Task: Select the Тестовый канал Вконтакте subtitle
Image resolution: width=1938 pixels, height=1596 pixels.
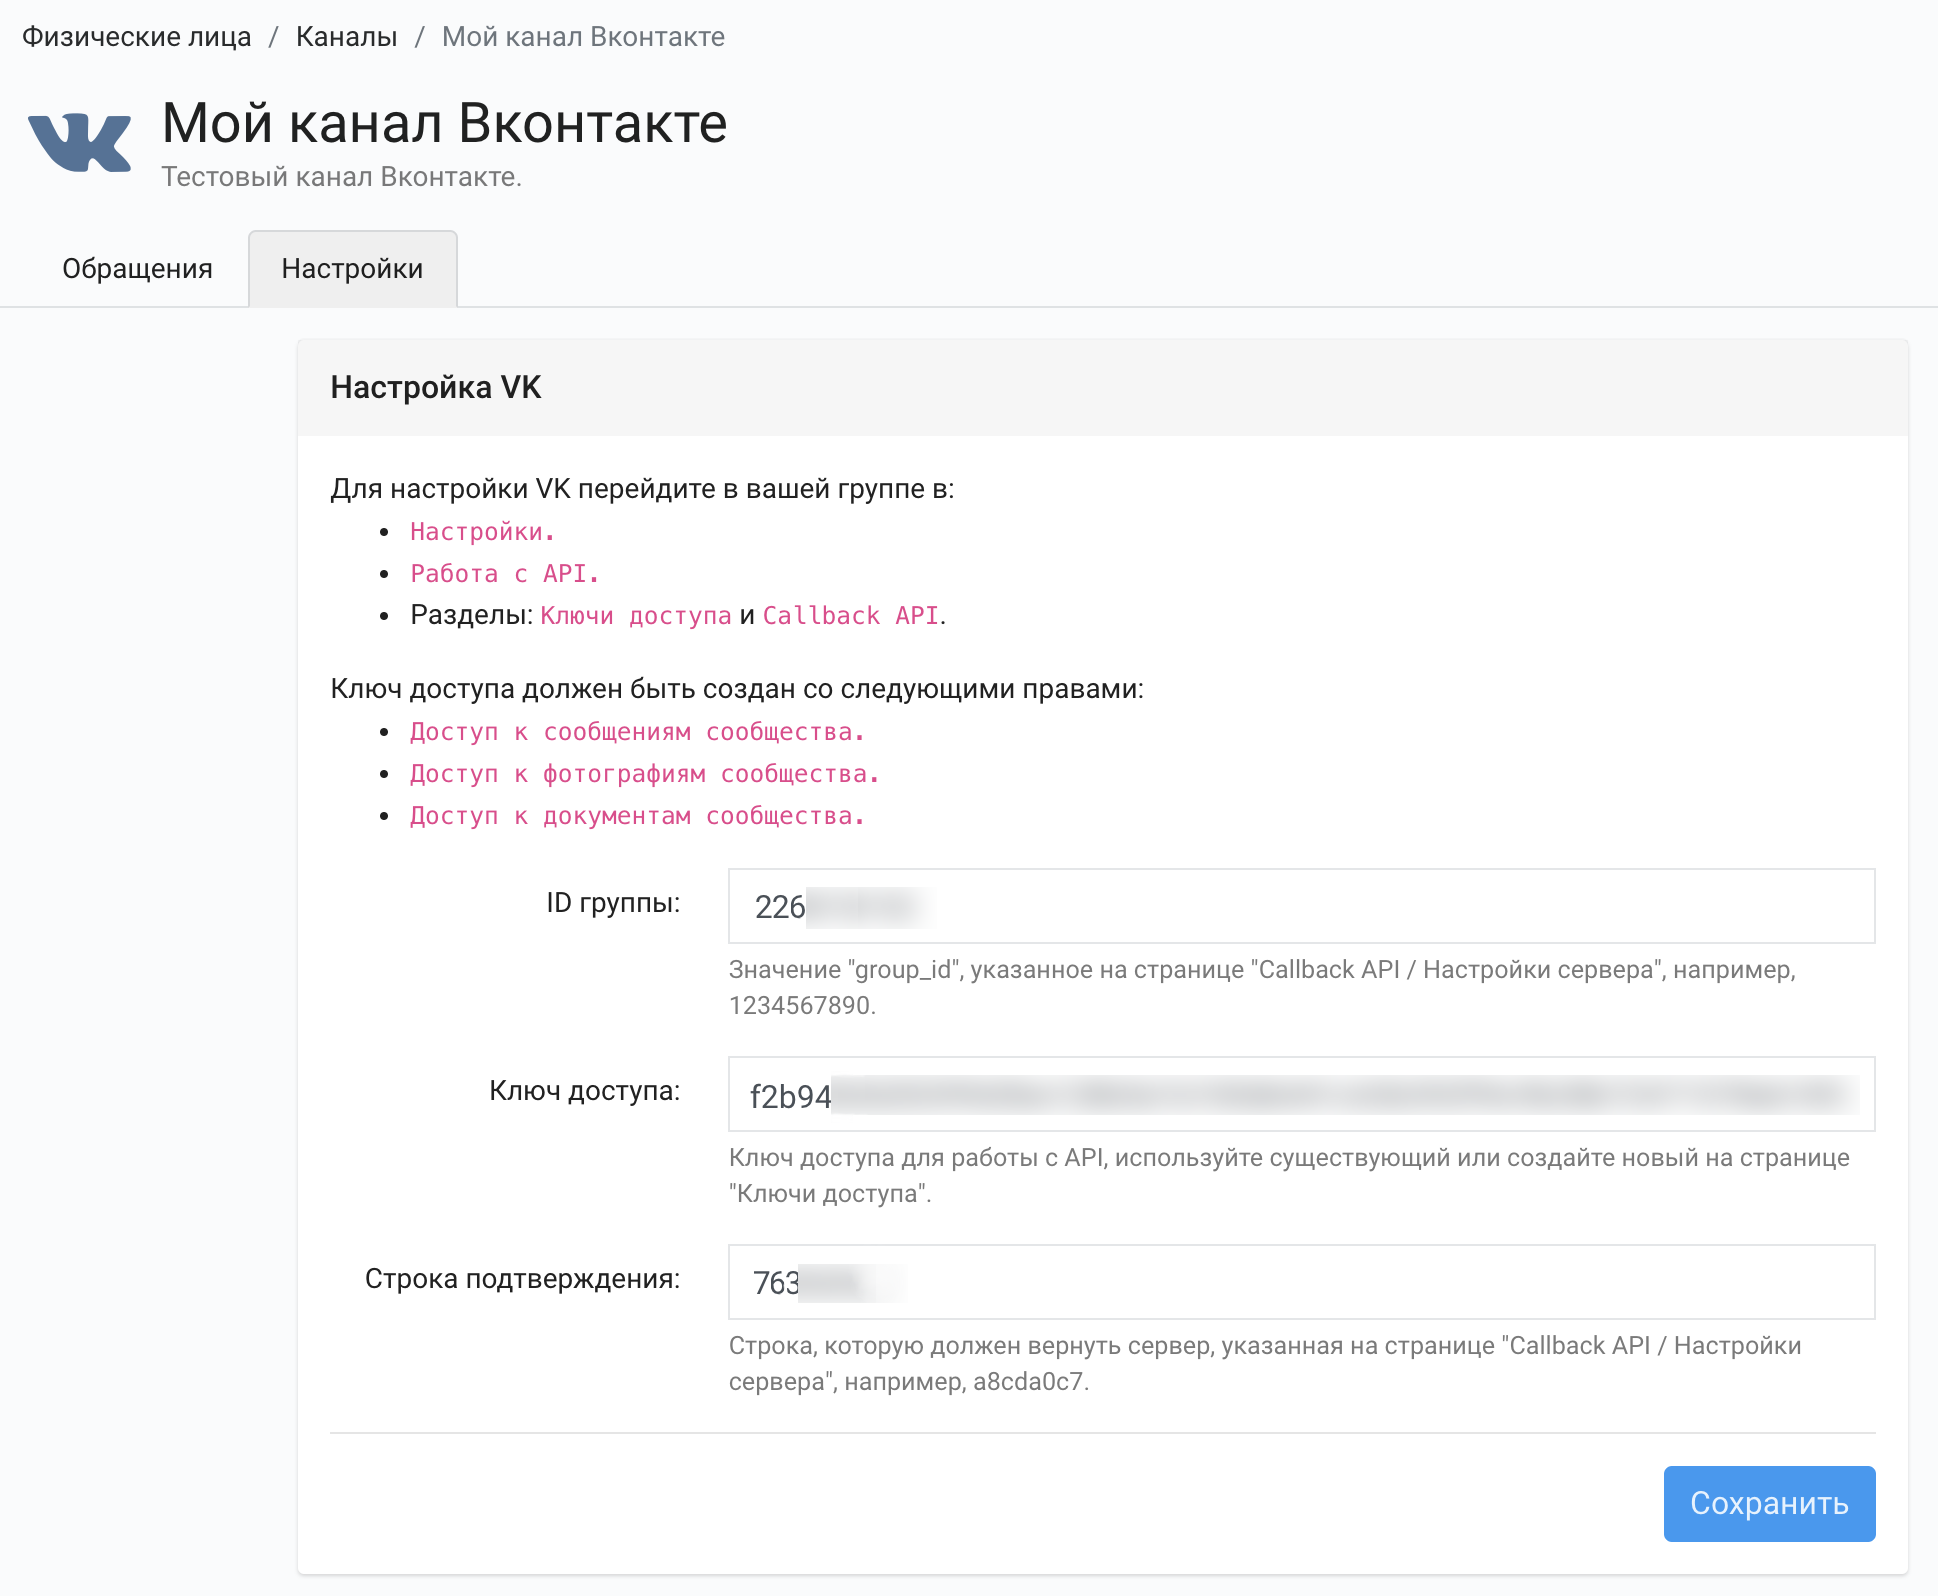Action: [x=342, y=177]
